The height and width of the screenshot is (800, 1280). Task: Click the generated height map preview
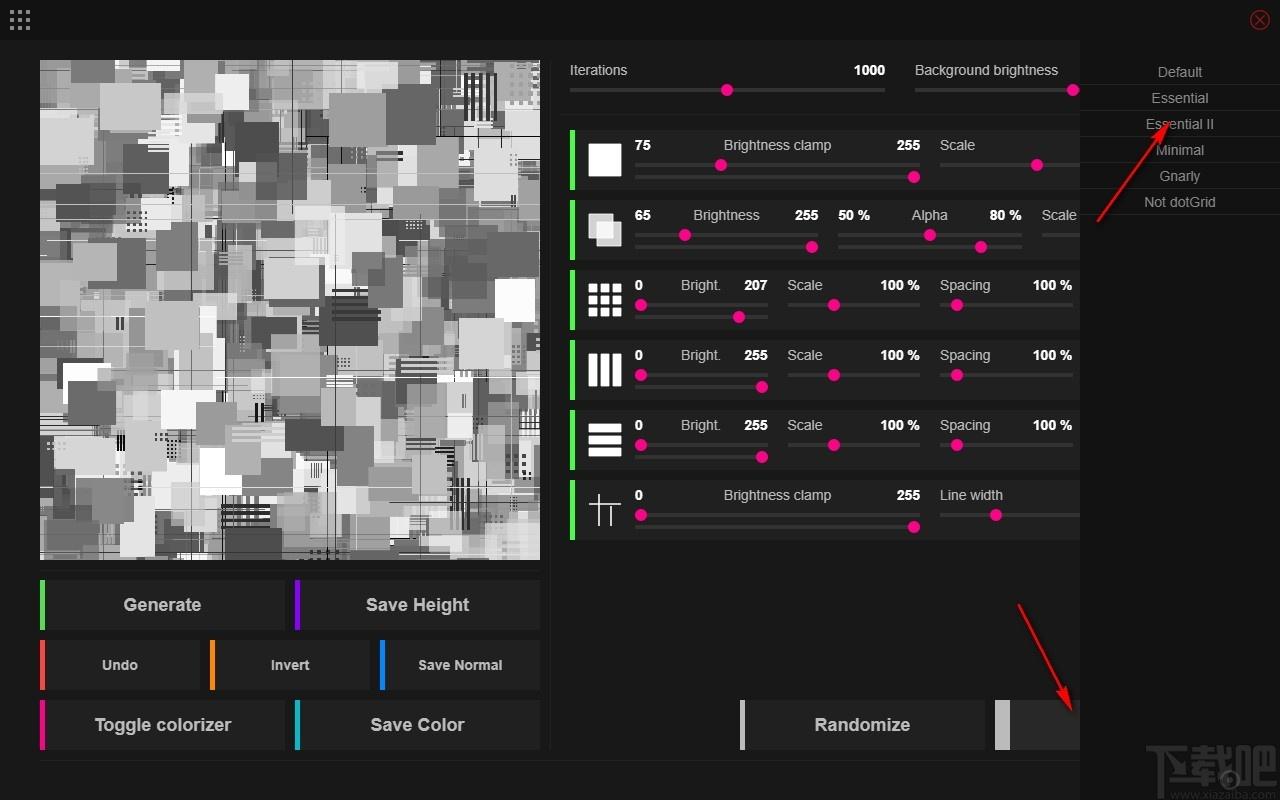point(290,310)
